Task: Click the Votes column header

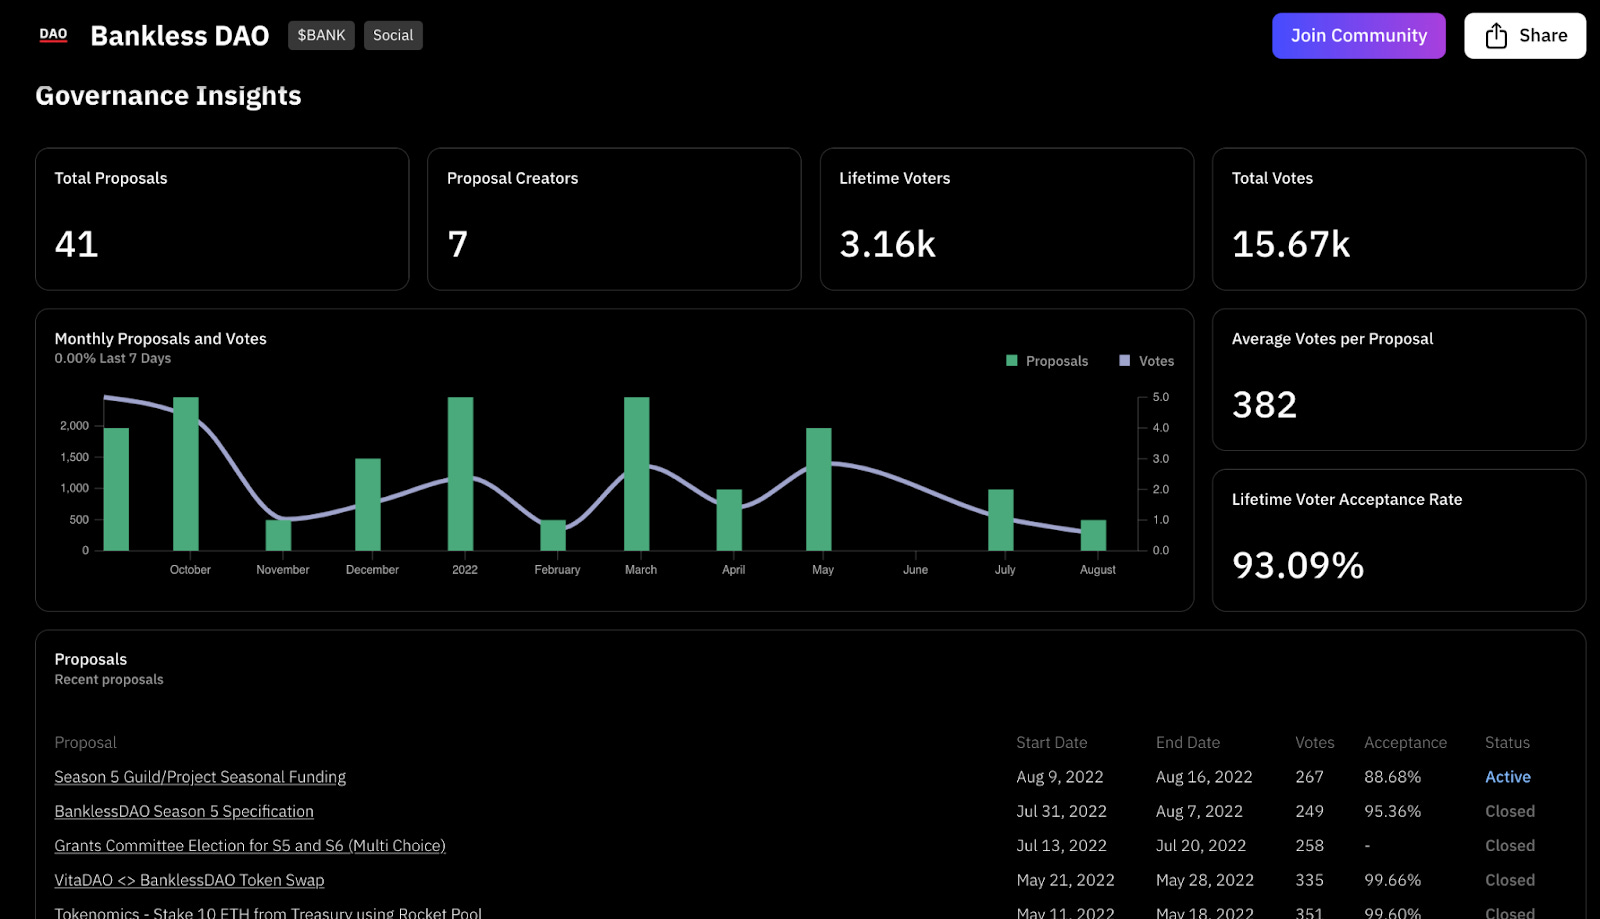Action: pos(1314,743)
